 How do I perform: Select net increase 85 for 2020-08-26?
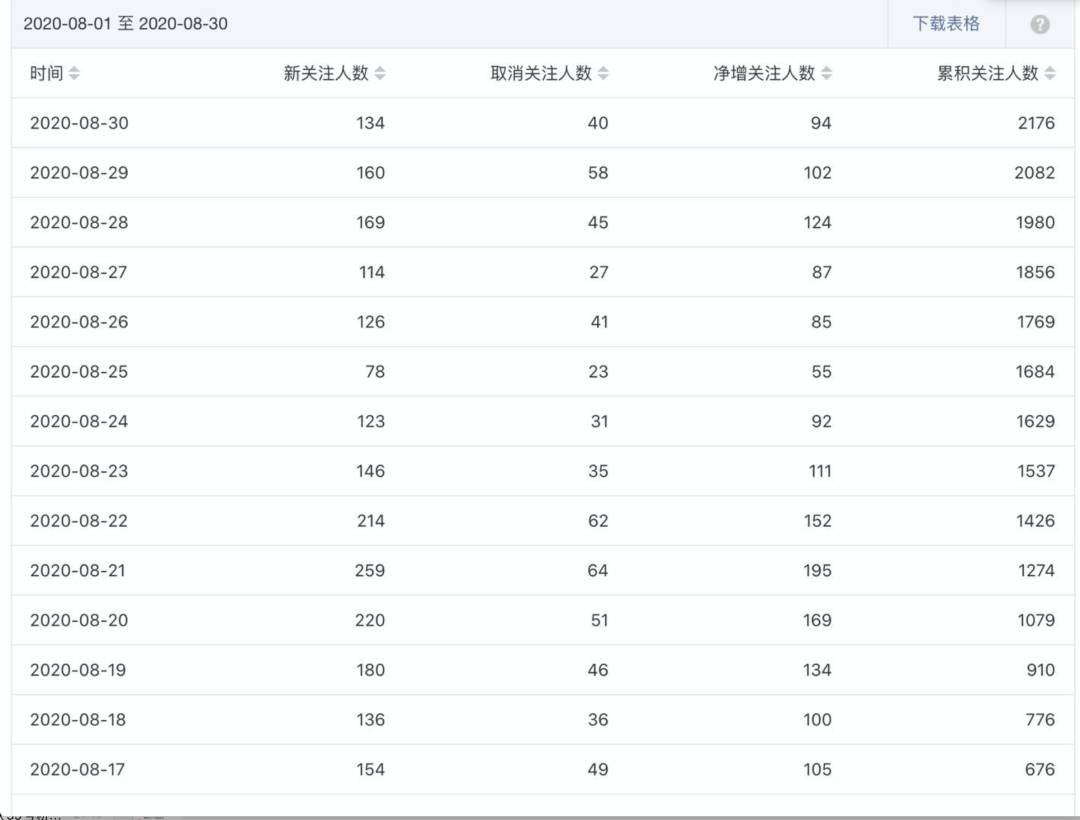(821, 322)
